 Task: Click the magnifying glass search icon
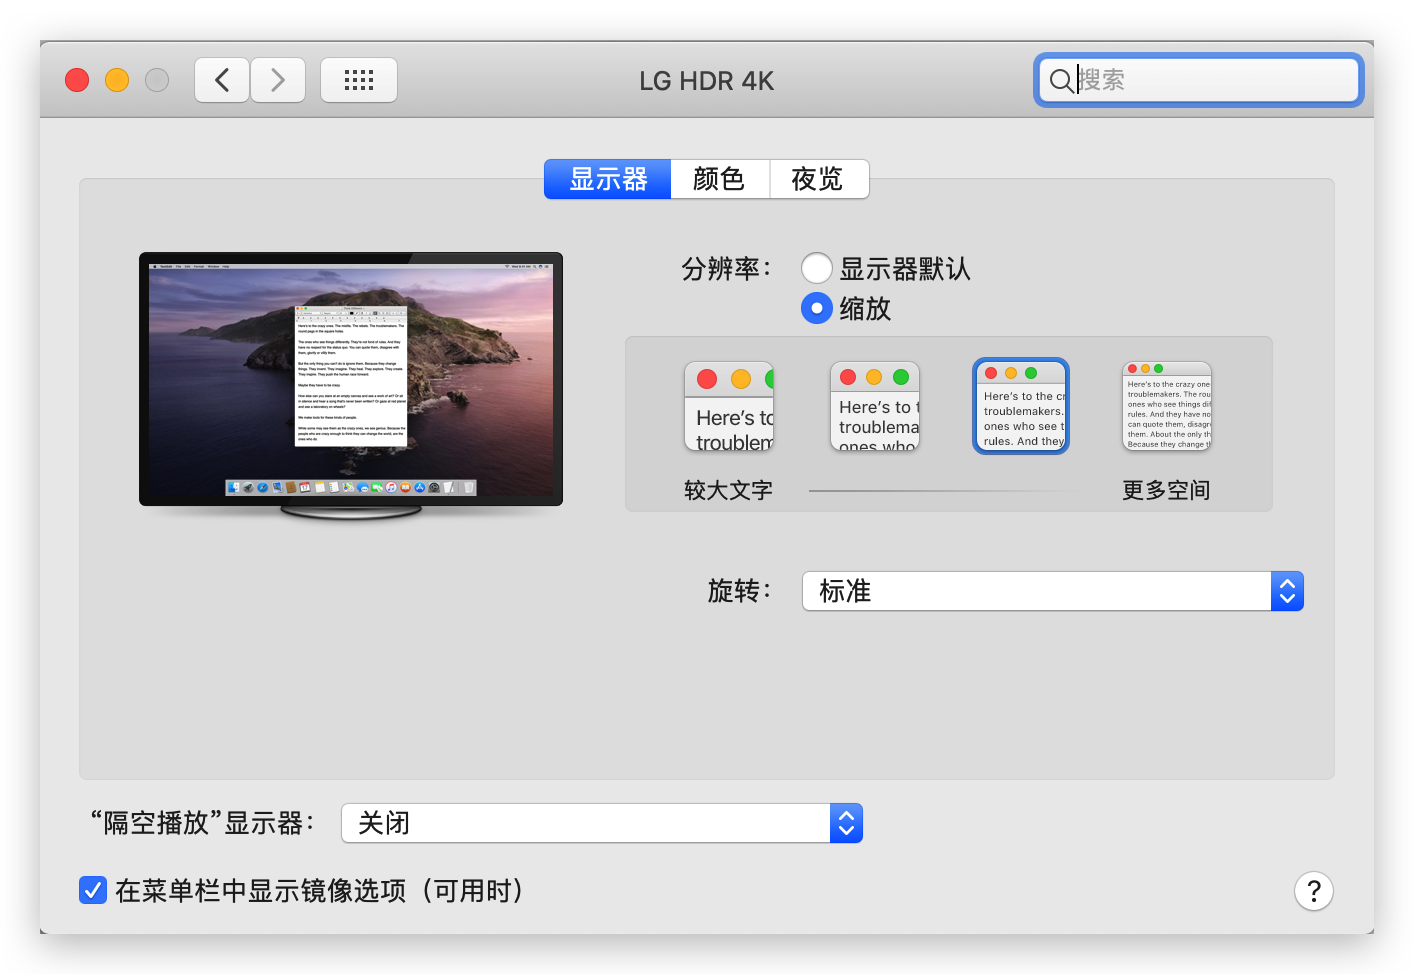tap(1061, 80)
